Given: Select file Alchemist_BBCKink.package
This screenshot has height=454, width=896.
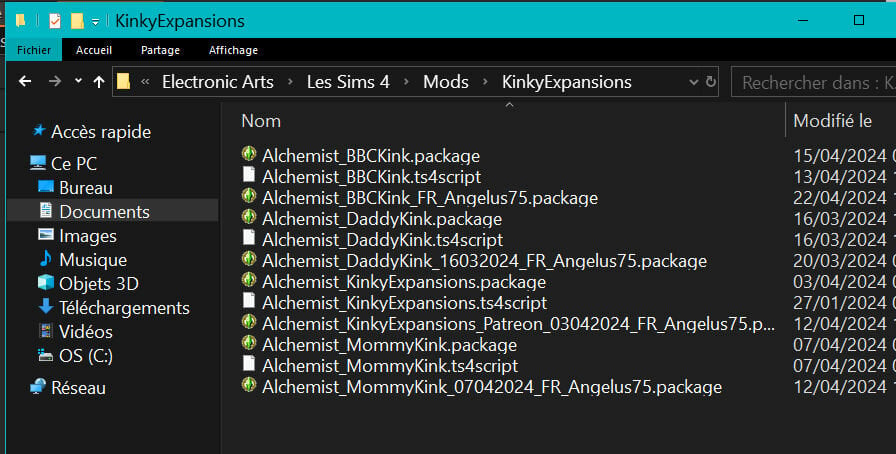Looking at the screenshot, I should [x=371, y=156].
